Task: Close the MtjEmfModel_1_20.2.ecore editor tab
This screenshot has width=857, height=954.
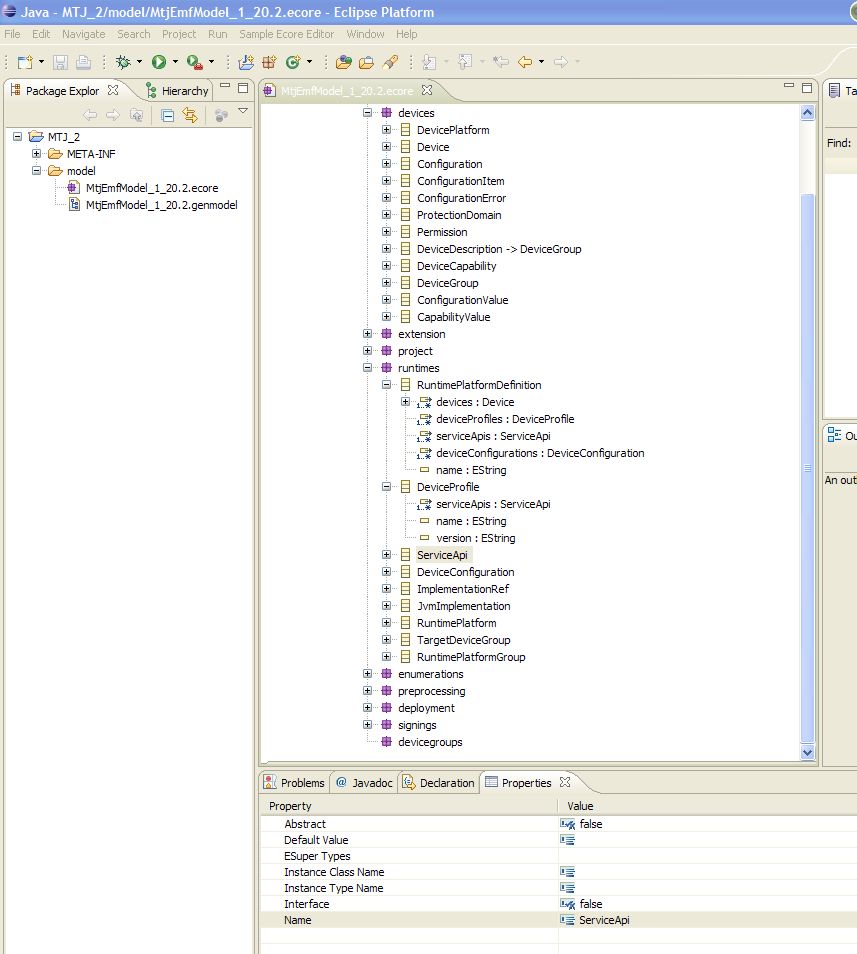Action: 427,90
